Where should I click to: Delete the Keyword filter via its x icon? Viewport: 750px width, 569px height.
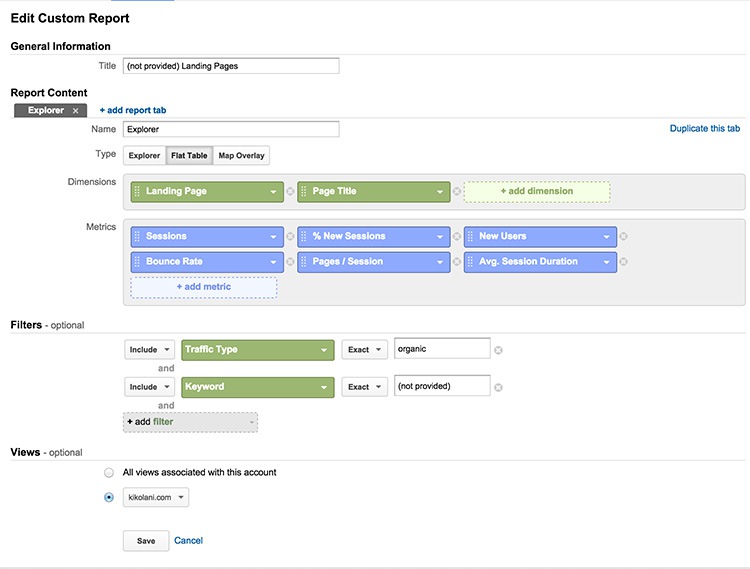(x=498, y=387)
